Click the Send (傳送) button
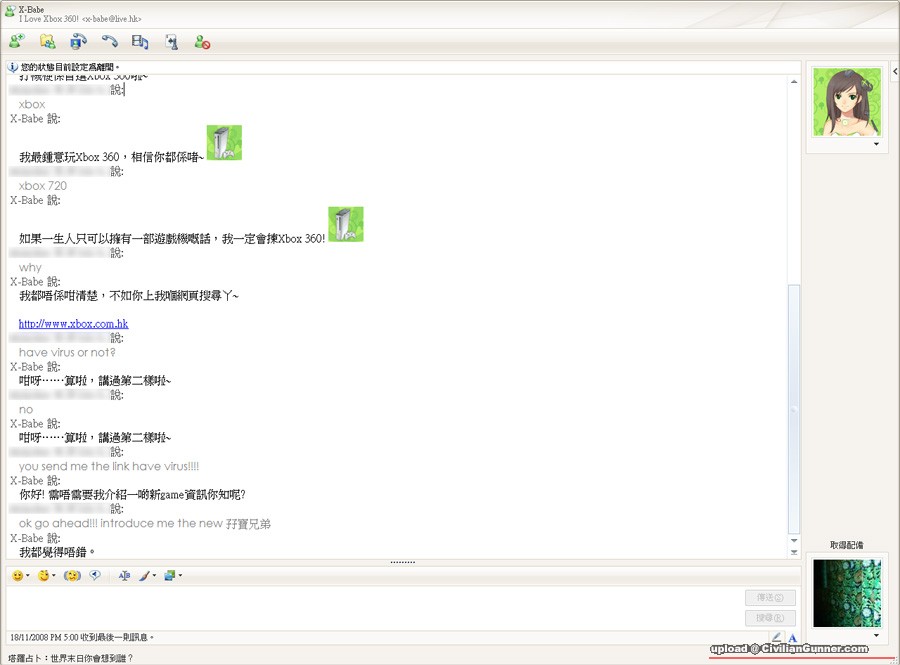Screen dimensions: 900x665 (770, 598)
